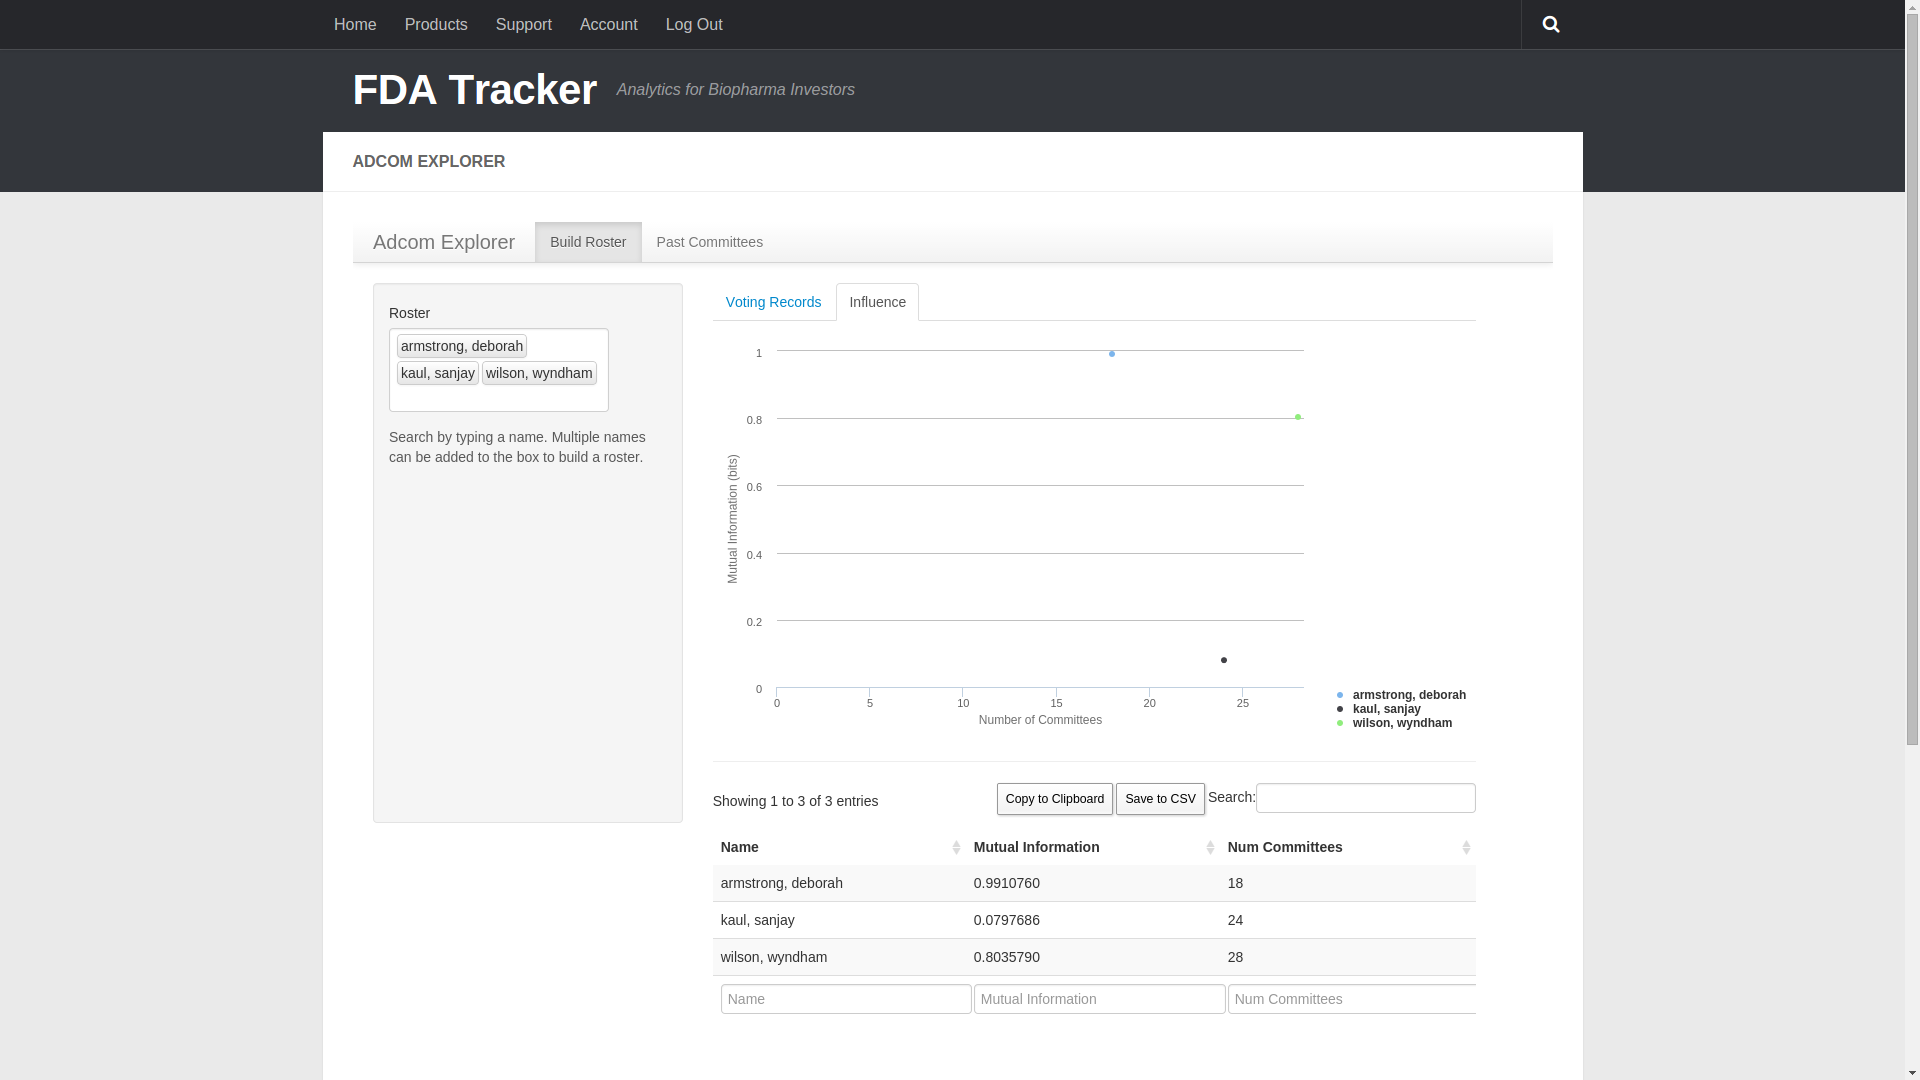Open Account page
This screenshot has height=1080, width=1920.
(609, 24)
